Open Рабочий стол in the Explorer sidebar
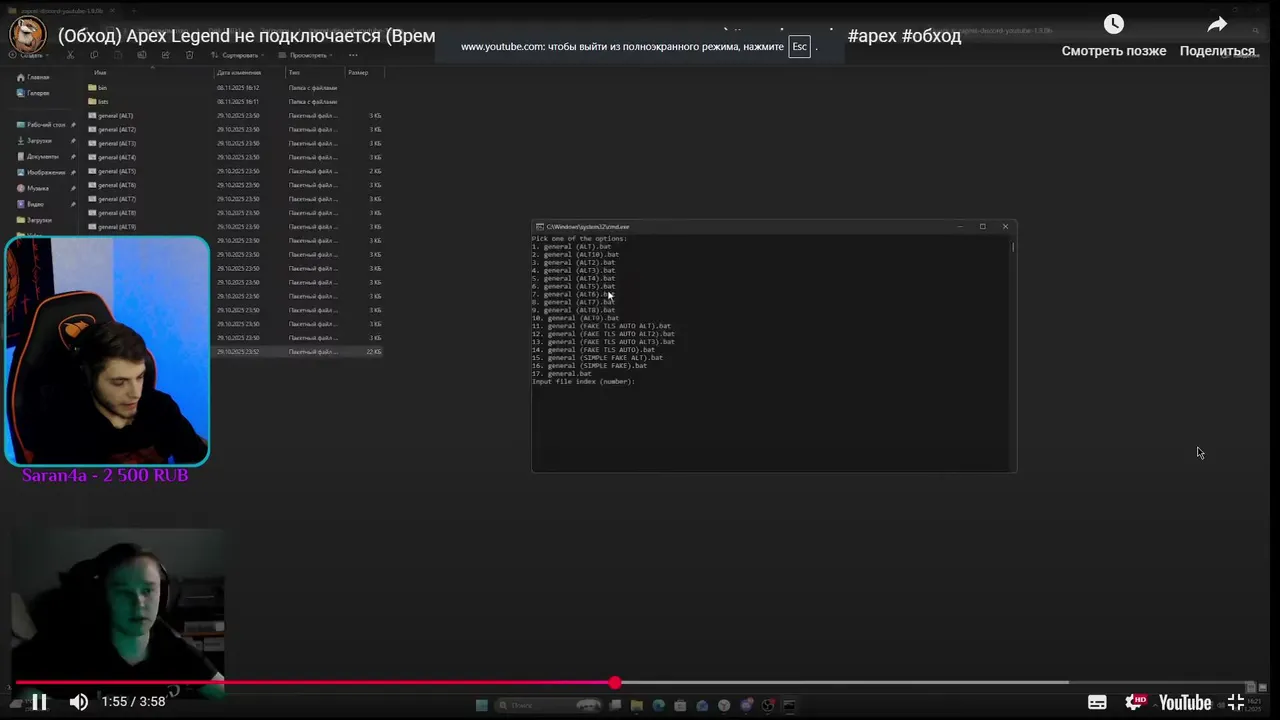Screen dimensions: 1280x720 [x=46, y=125]
